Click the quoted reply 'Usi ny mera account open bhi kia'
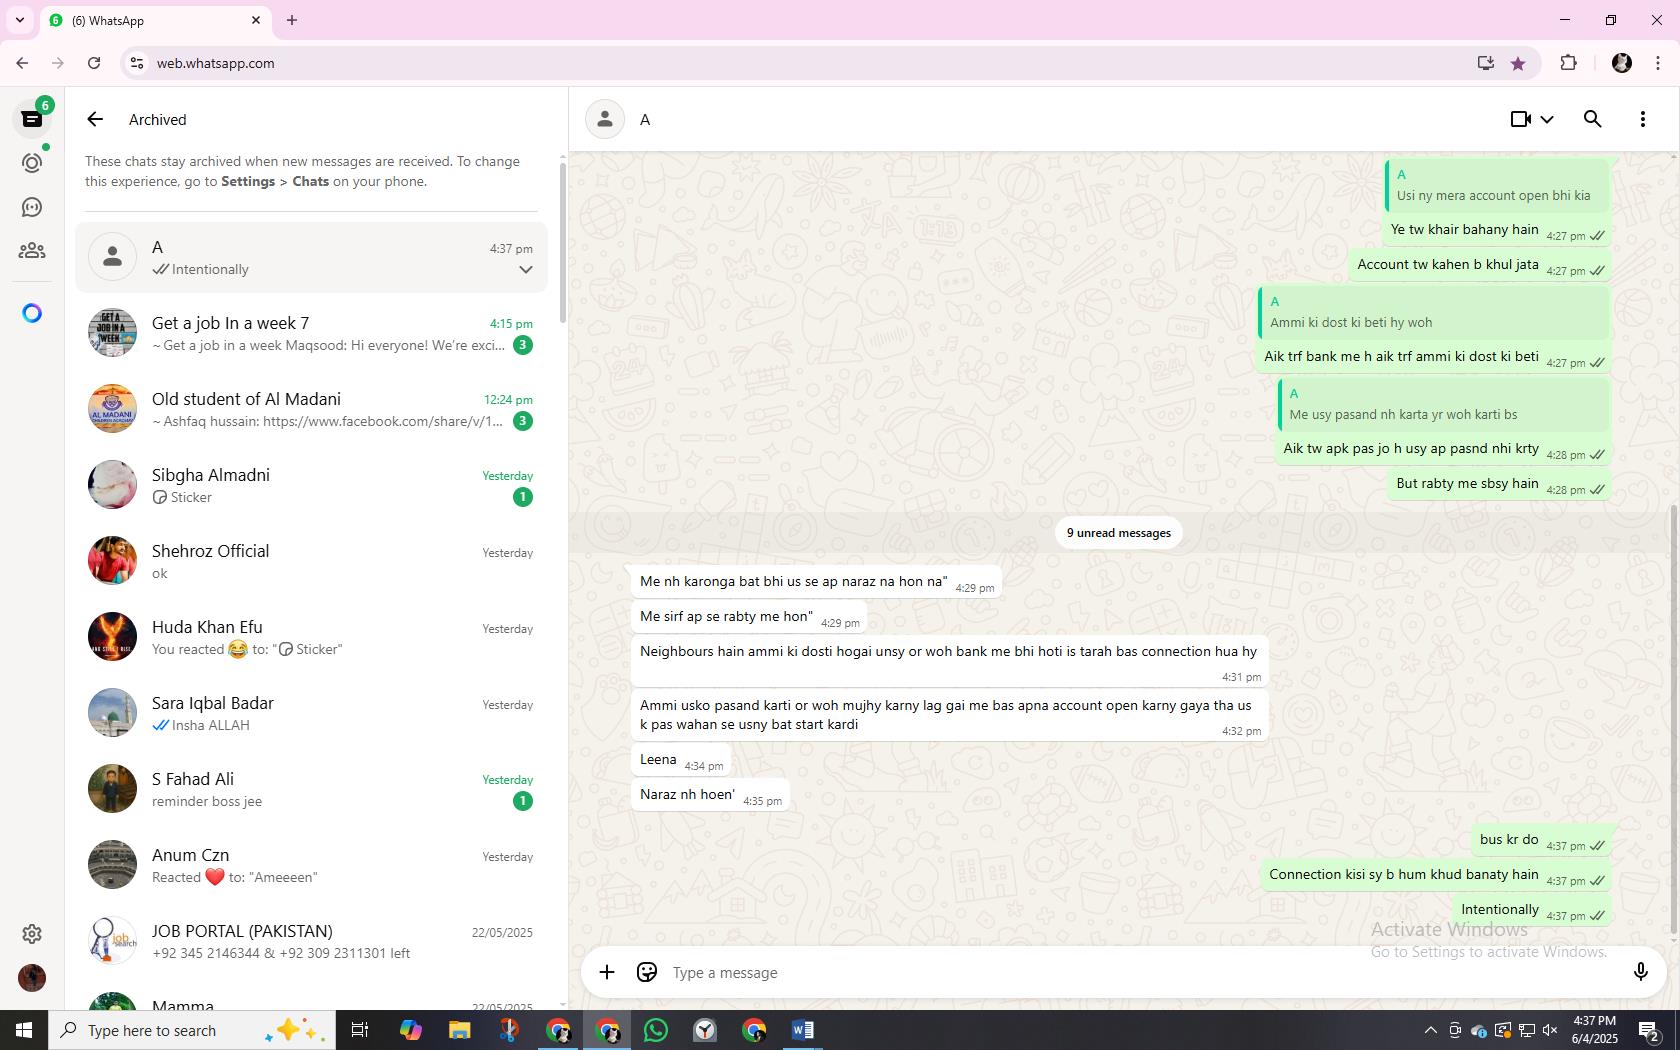 point(1497,185)
